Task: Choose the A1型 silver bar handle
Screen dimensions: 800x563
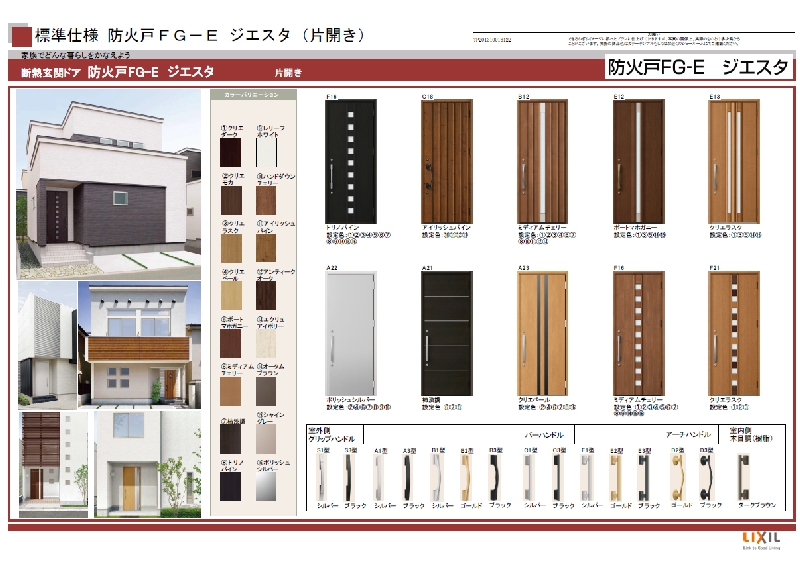Action: [x=379, y=478]
